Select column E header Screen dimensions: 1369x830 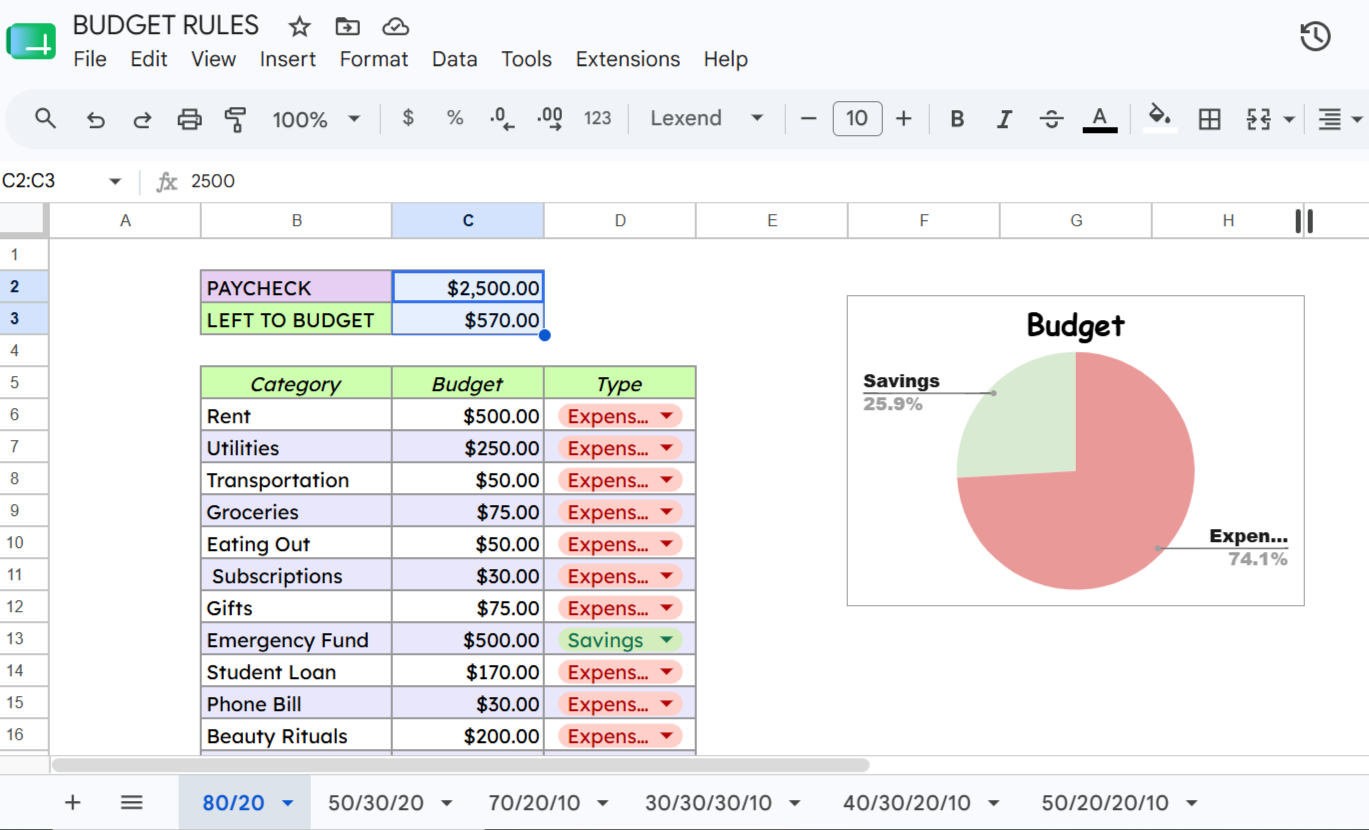tap(772, 220)
